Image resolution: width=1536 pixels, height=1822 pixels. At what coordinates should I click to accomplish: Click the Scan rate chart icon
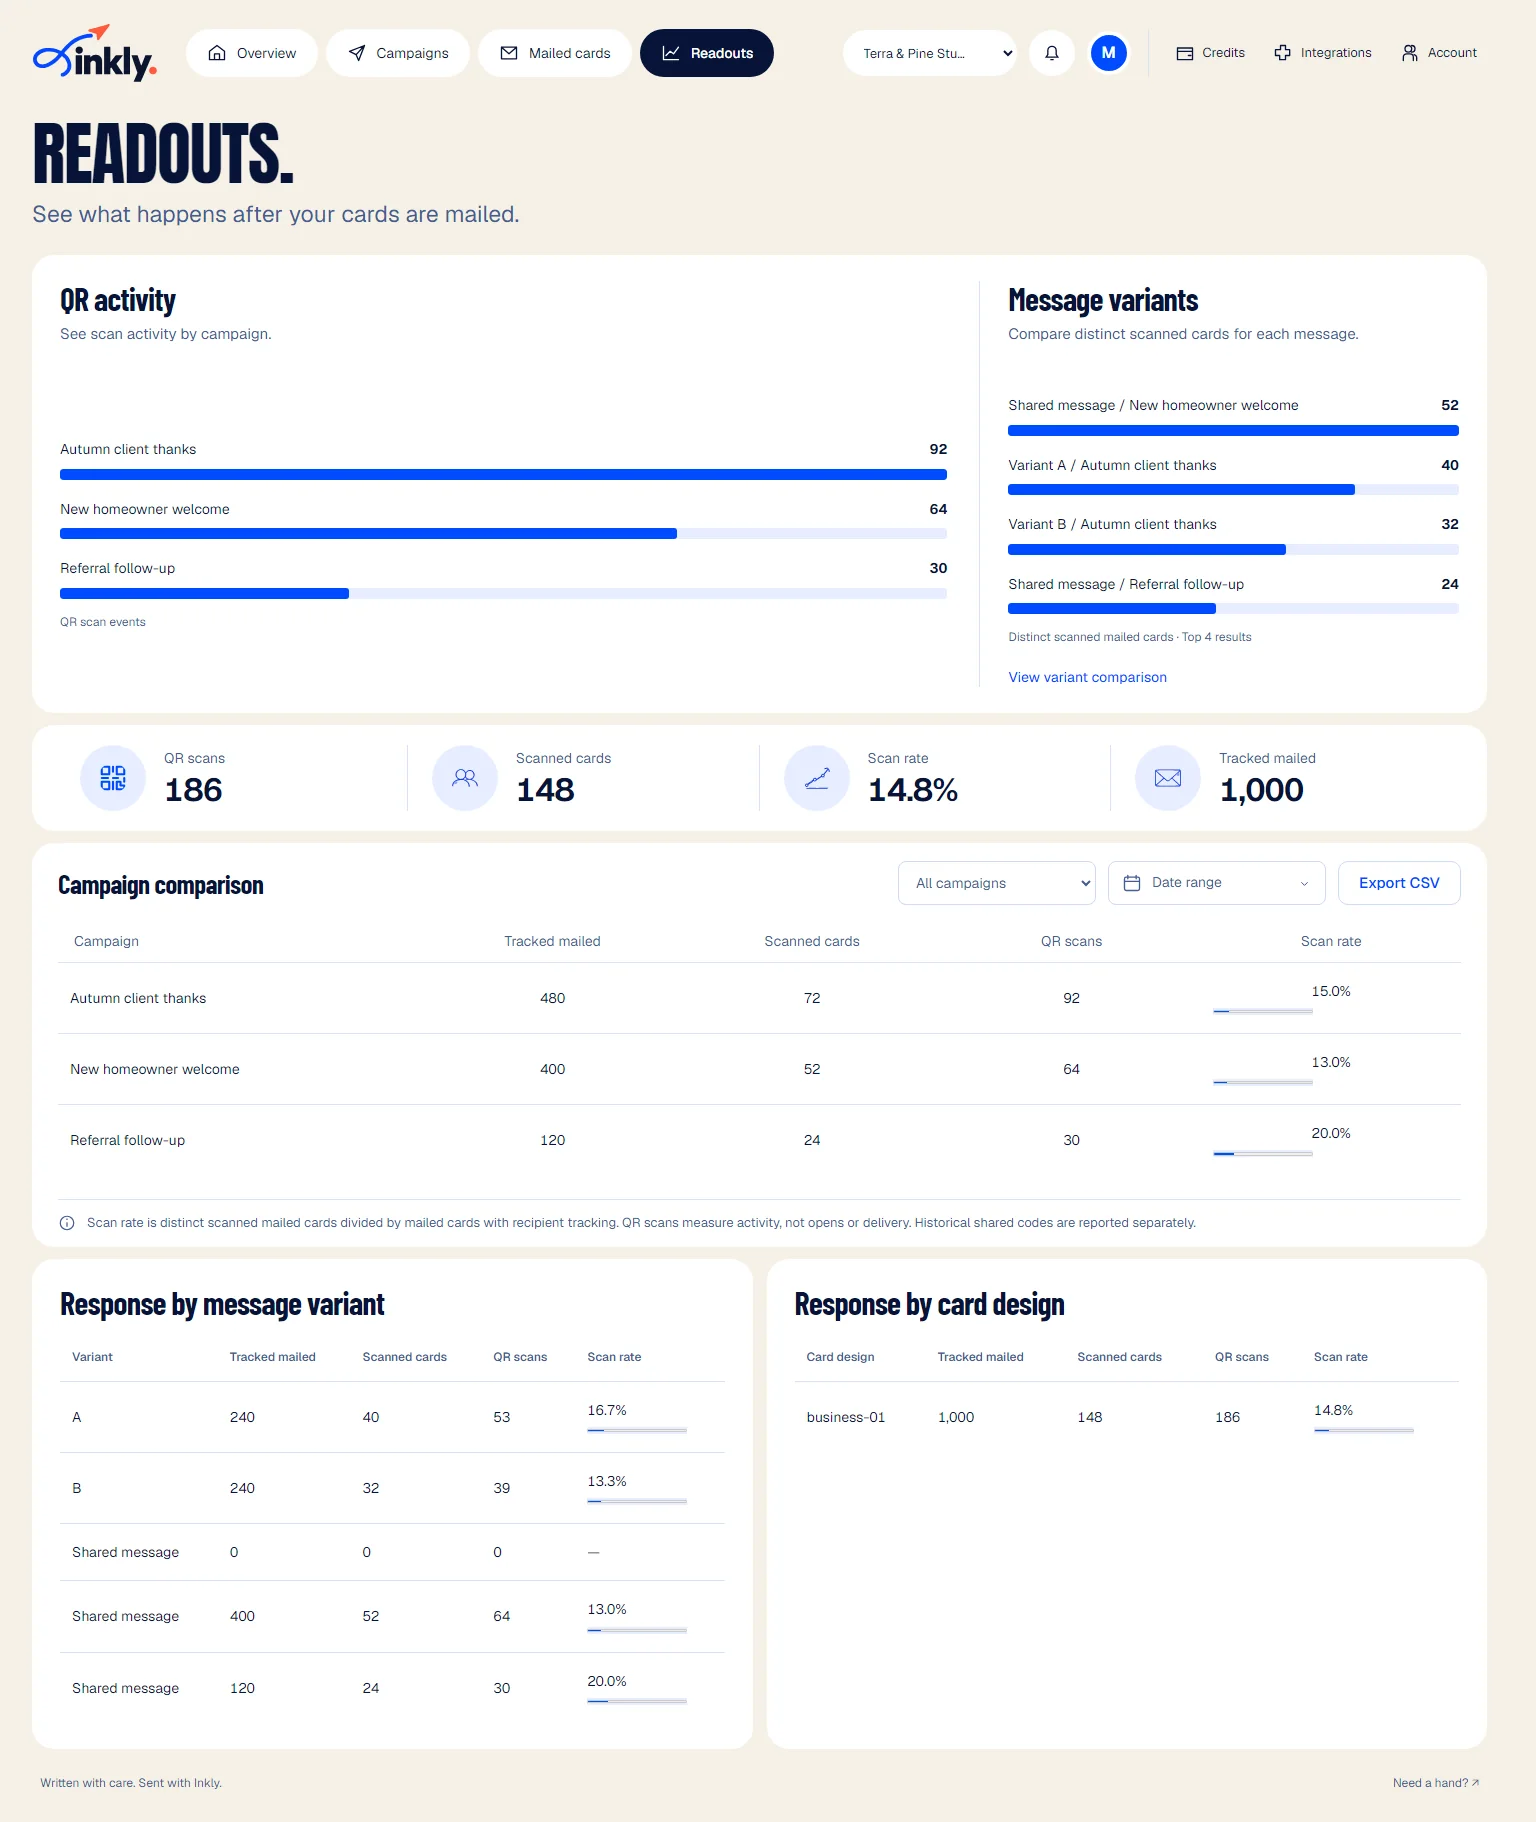click(817, 778)
